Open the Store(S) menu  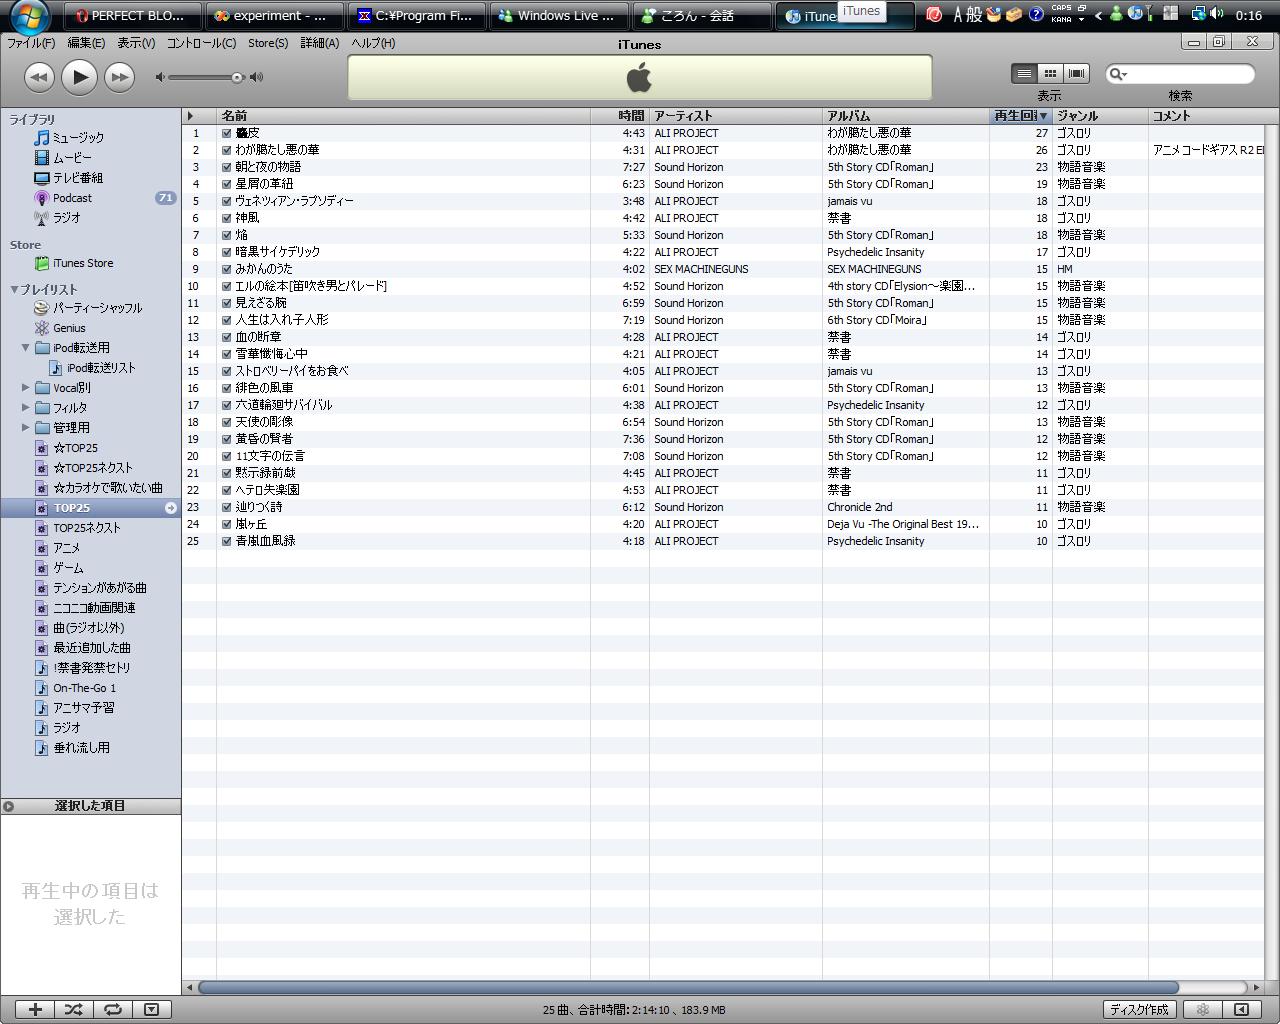(x=268, y=44)
